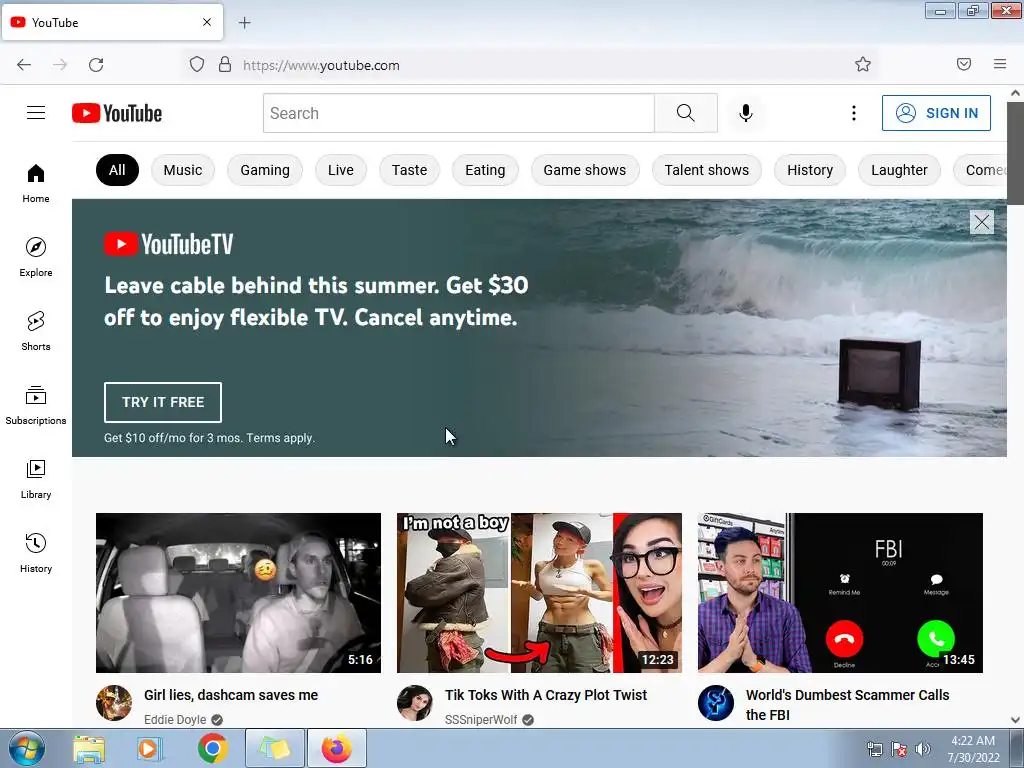Image resolution: width=1024 pixels, height=768 pixels.
Task: Open Firefox application menu
Action: (1000, 64)
